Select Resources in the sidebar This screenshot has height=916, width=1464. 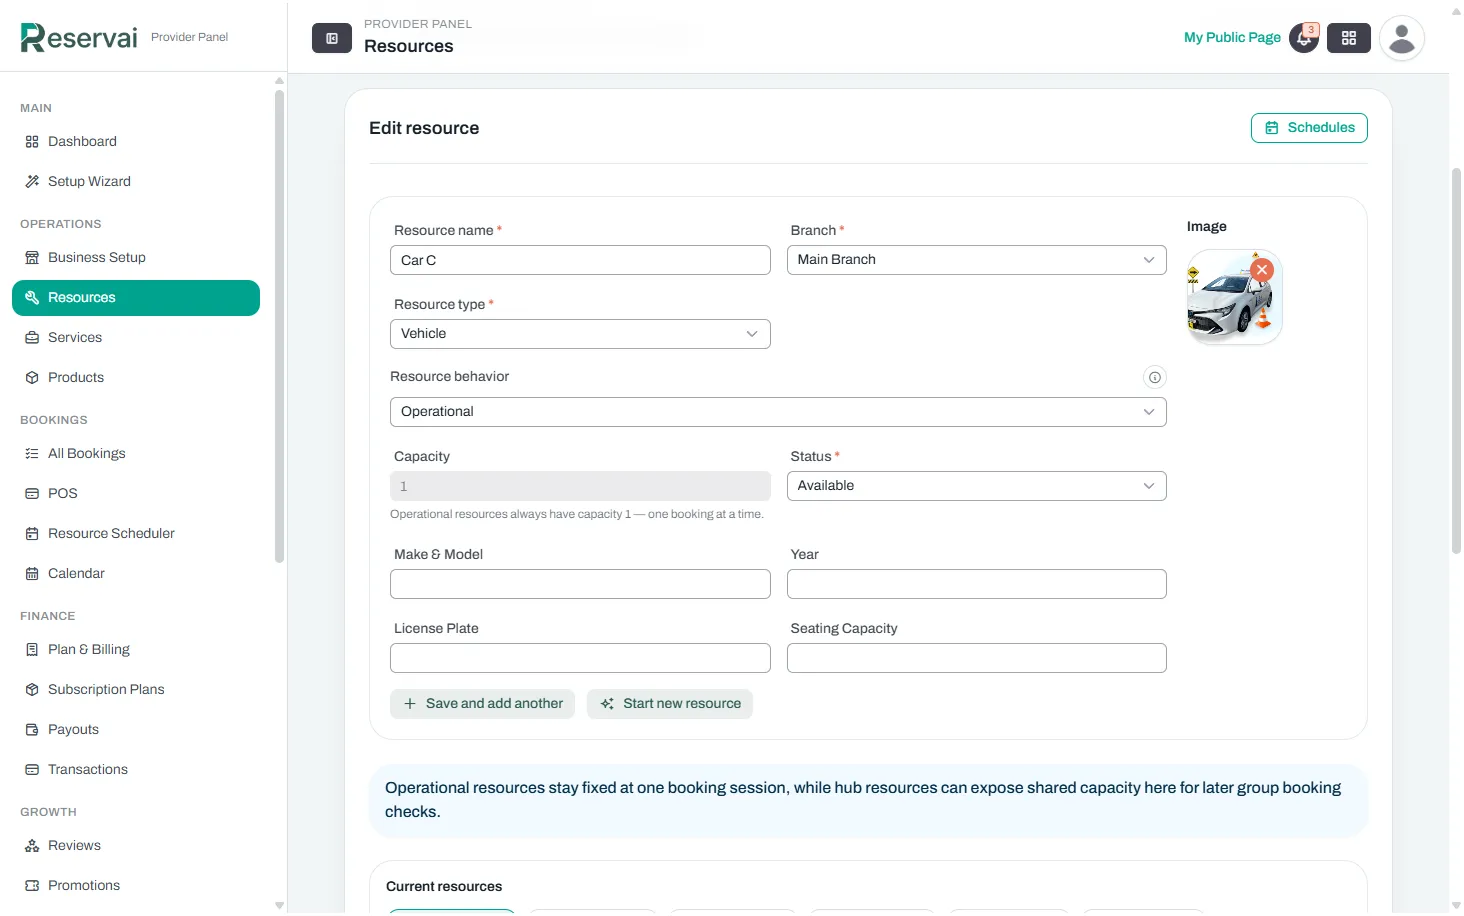pos(136,298)
